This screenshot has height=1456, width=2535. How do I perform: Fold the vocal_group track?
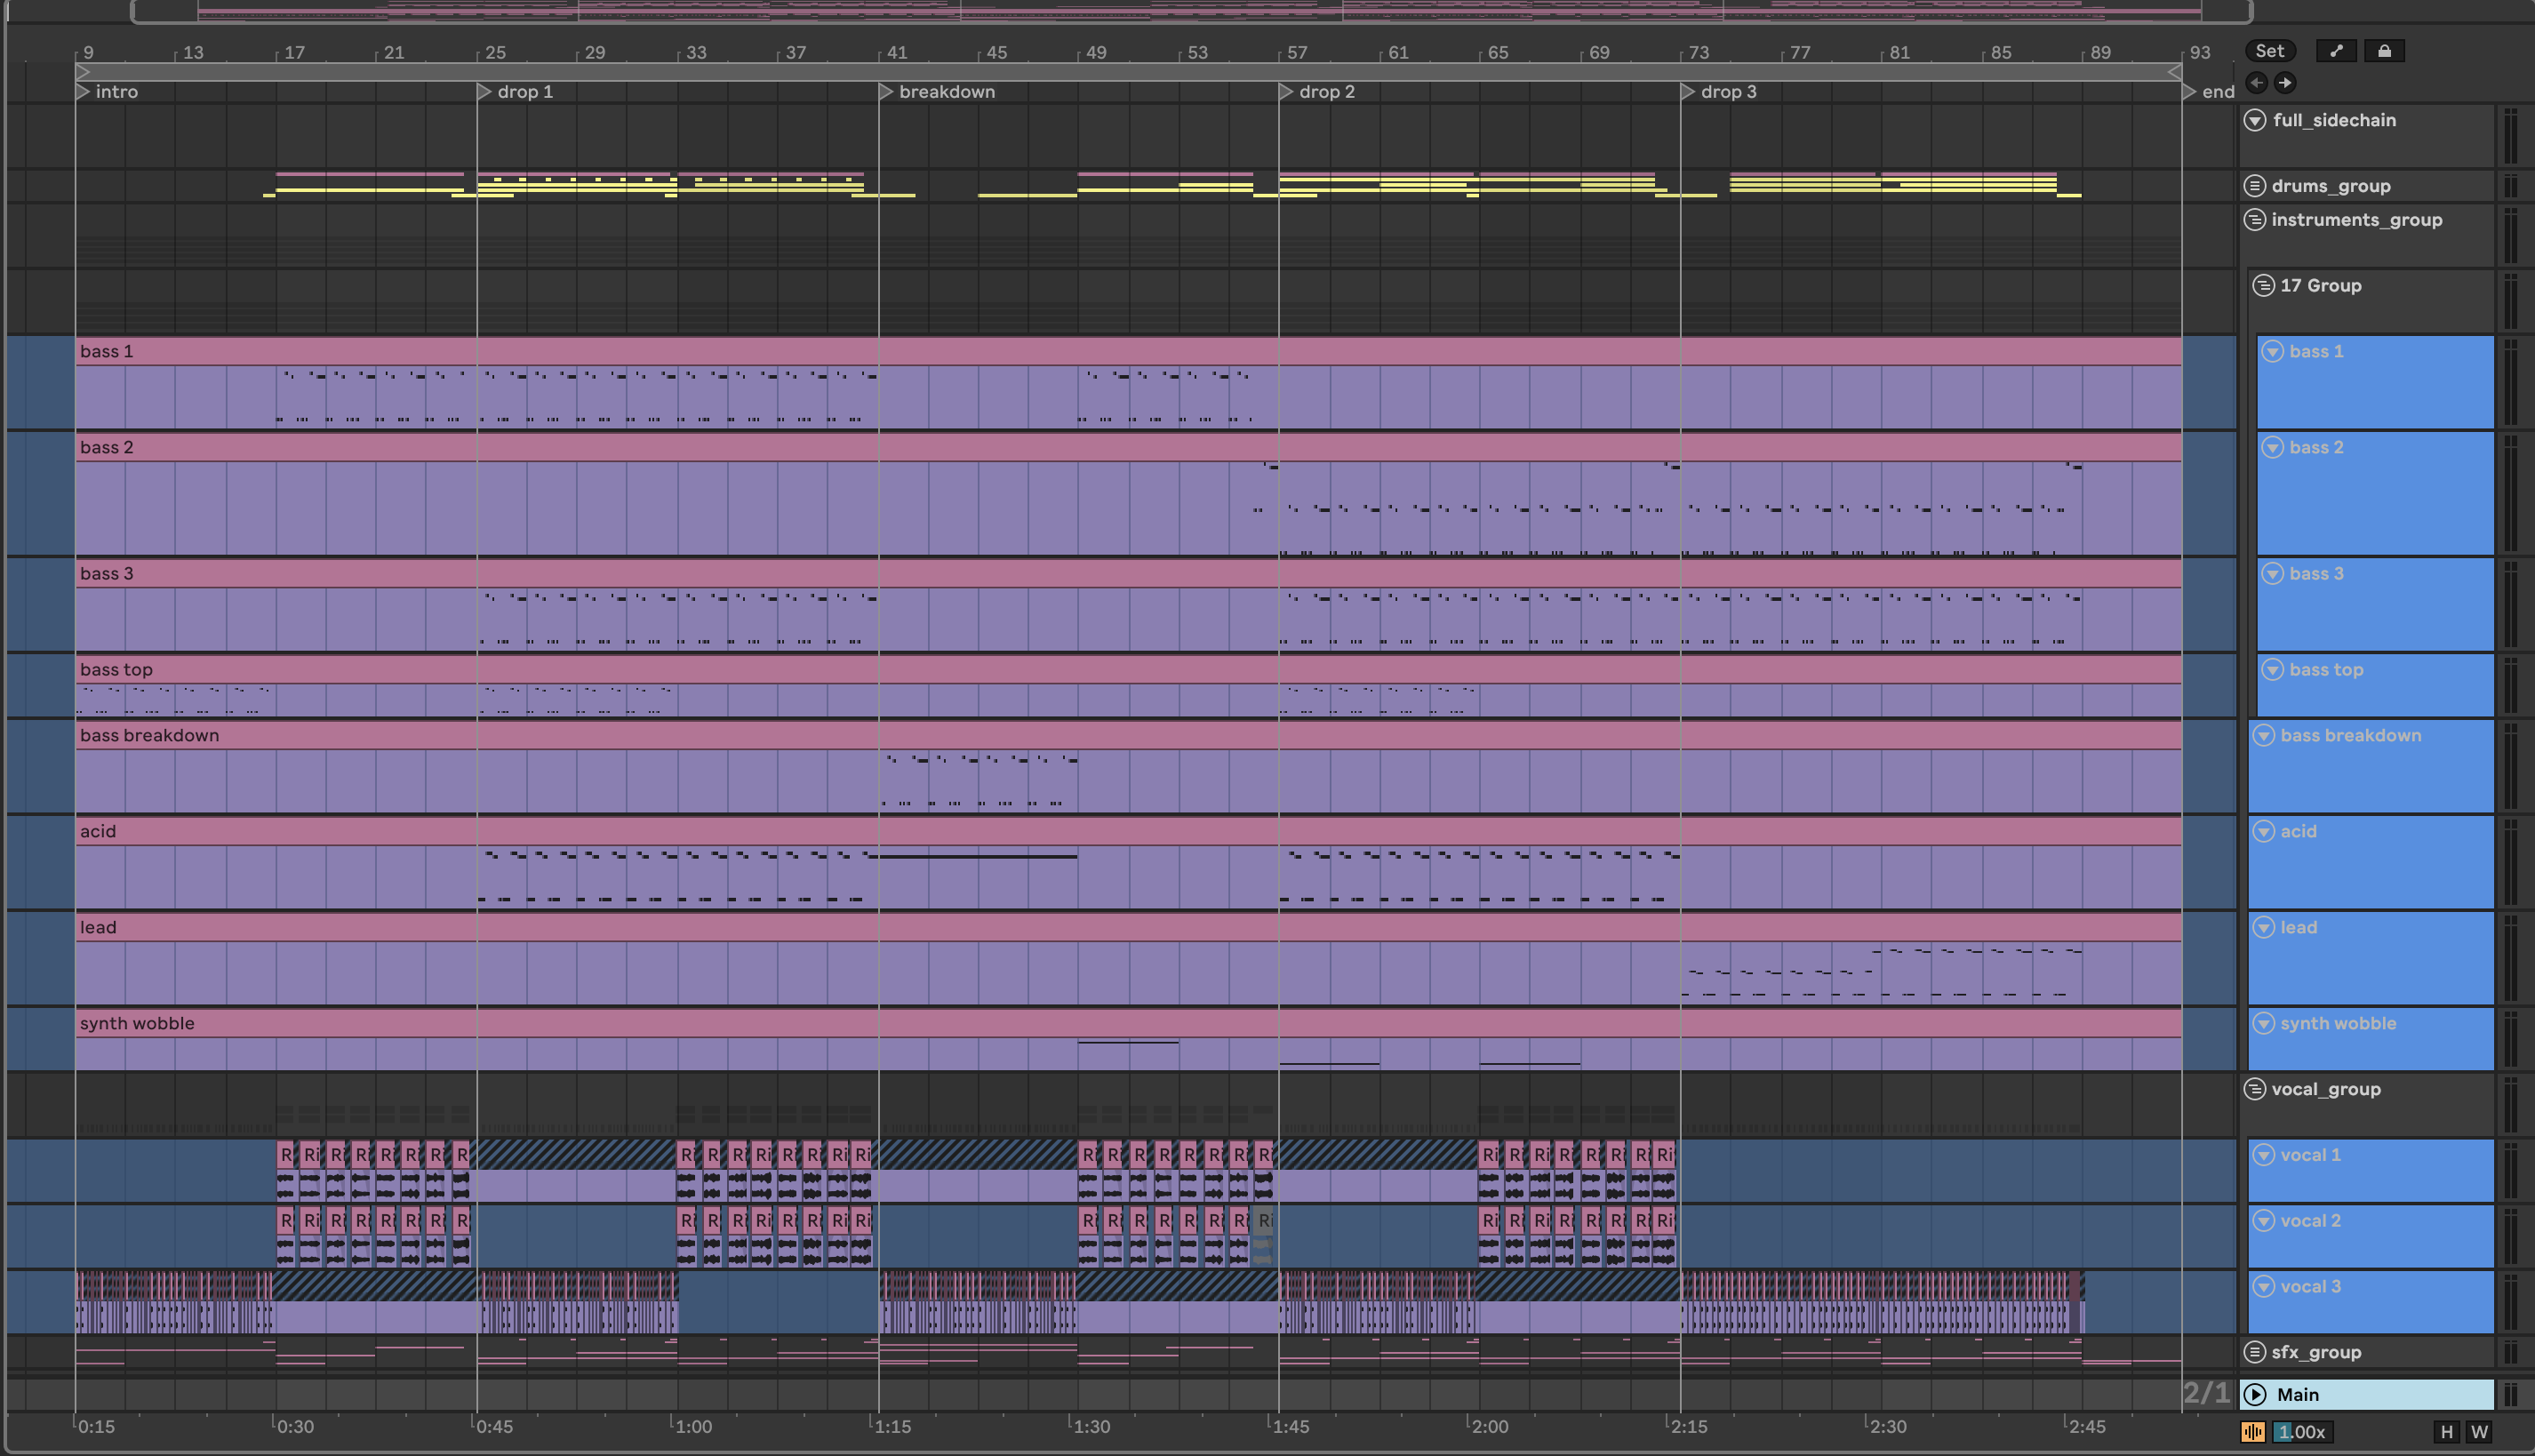pyautogui.click(x=2254, y=1089)
